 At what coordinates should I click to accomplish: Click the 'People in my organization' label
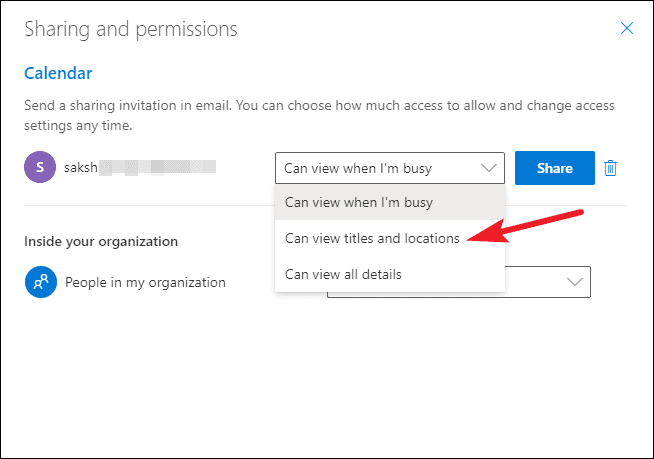point(145,282)
